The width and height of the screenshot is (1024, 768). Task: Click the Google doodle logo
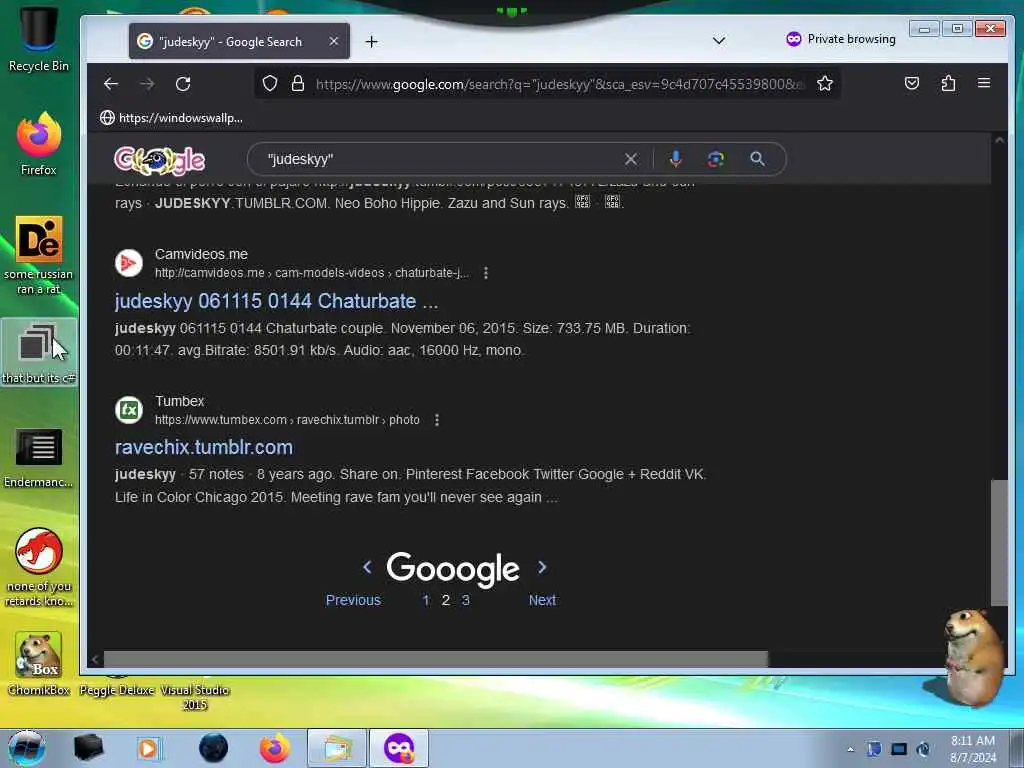[159, 160]
